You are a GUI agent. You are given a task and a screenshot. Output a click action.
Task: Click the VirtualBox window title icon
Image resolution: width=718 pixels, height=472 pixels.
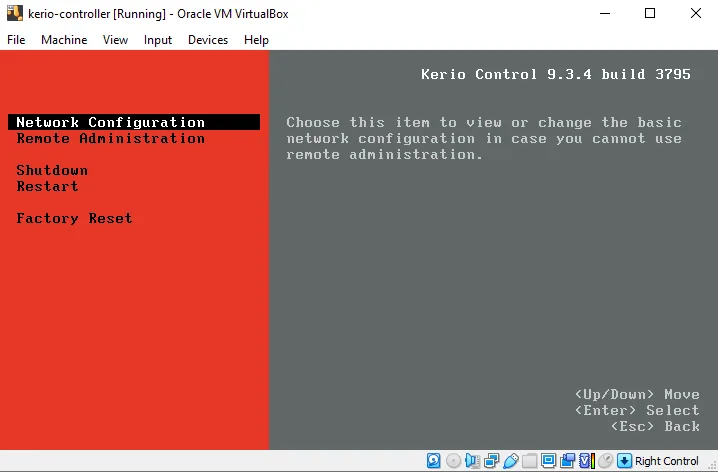(x=14, y=13)
